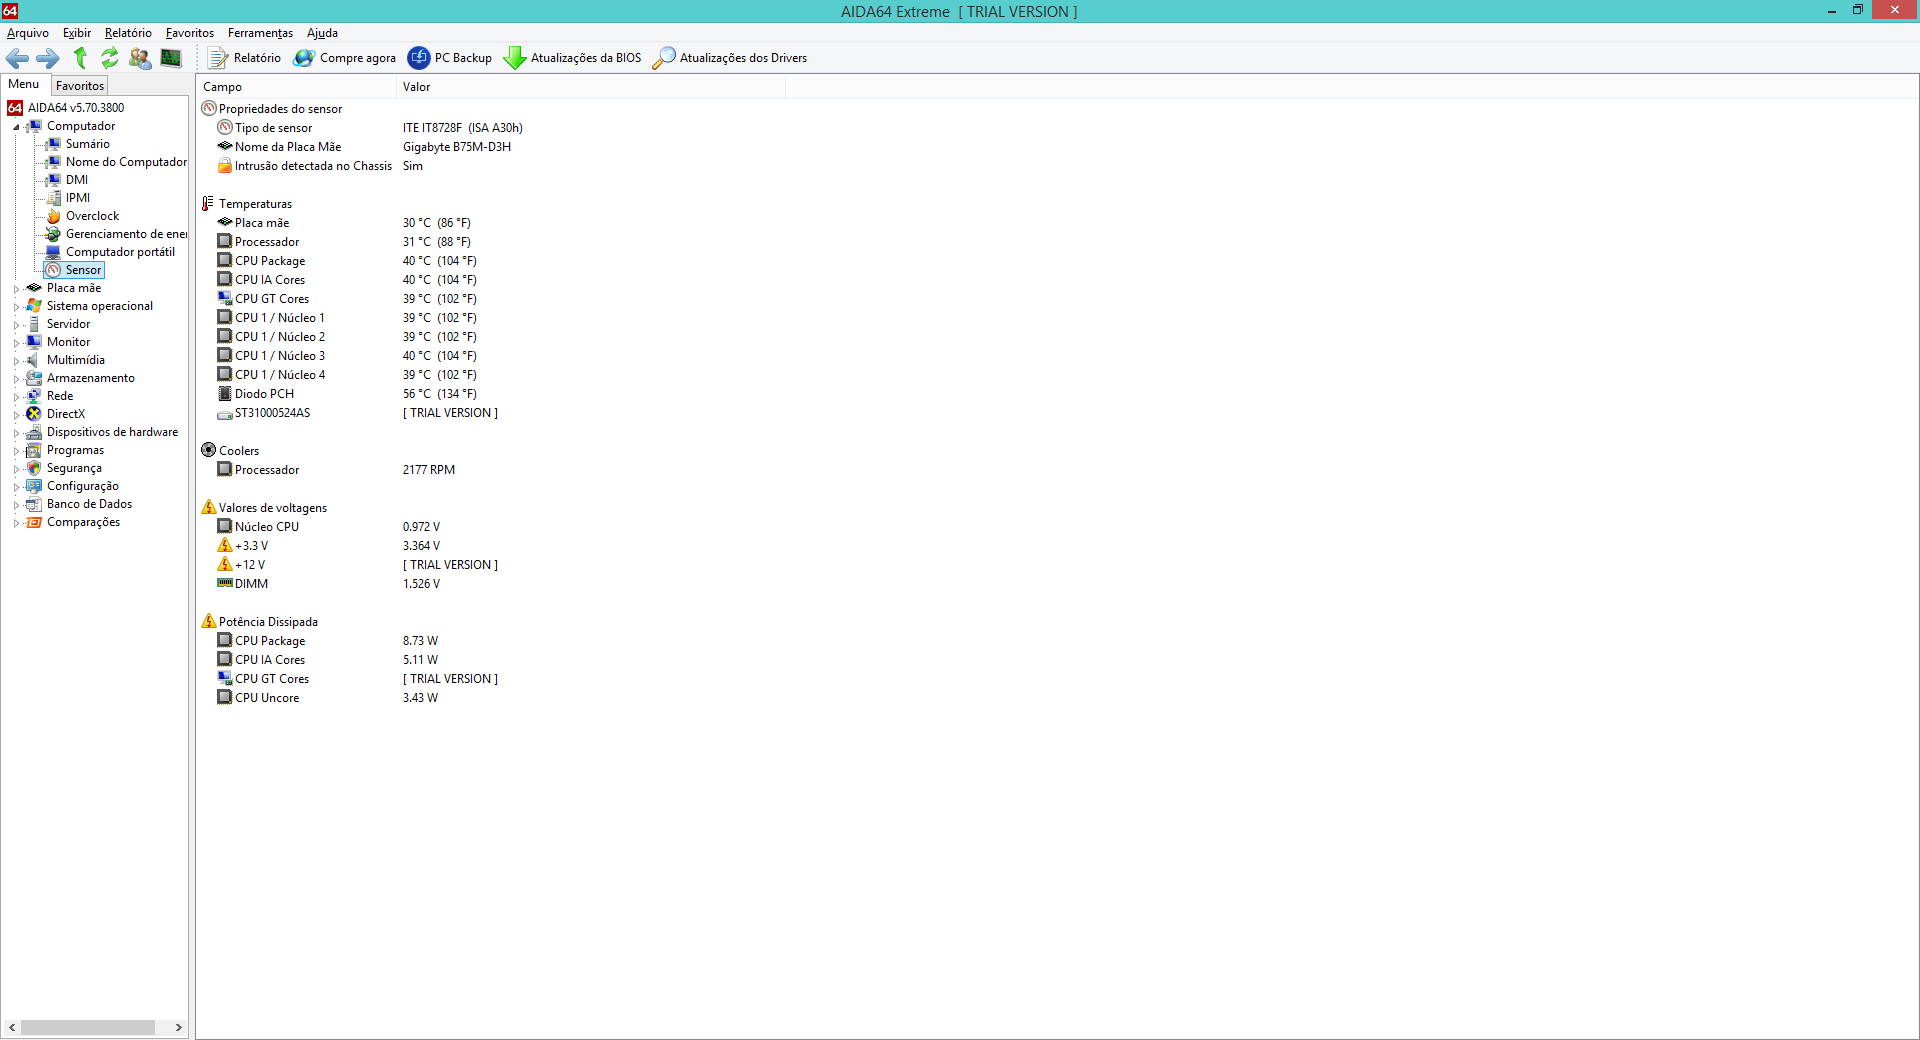Image resolution: width=1920 pixels, height=1040 pixels.
Task: Click the Segurança shield icon
Action: pyautogui.click(x=34, y=468)
